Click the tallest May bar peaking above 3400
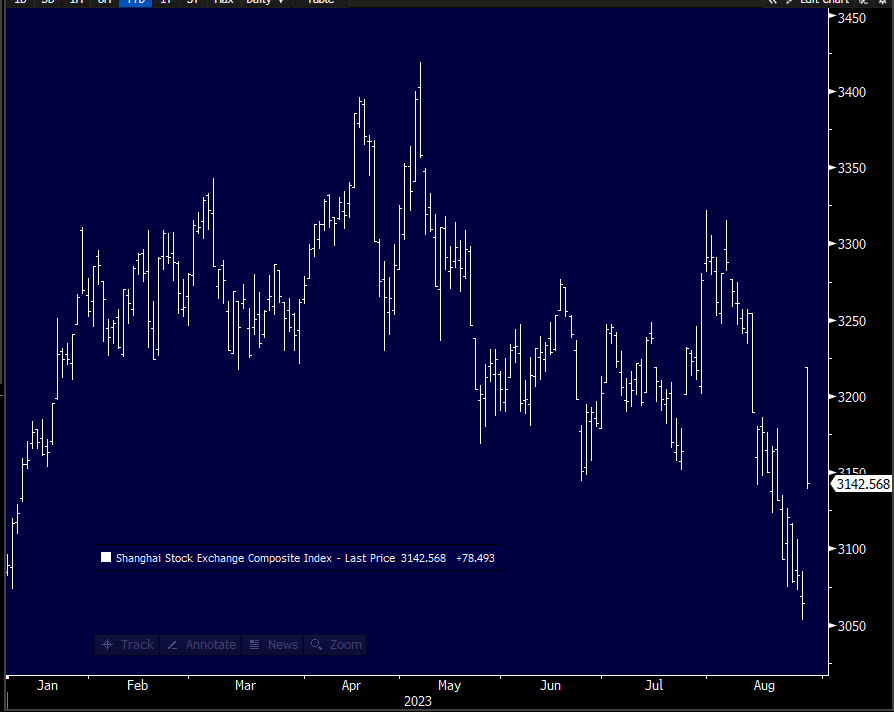 coord(420,109)
